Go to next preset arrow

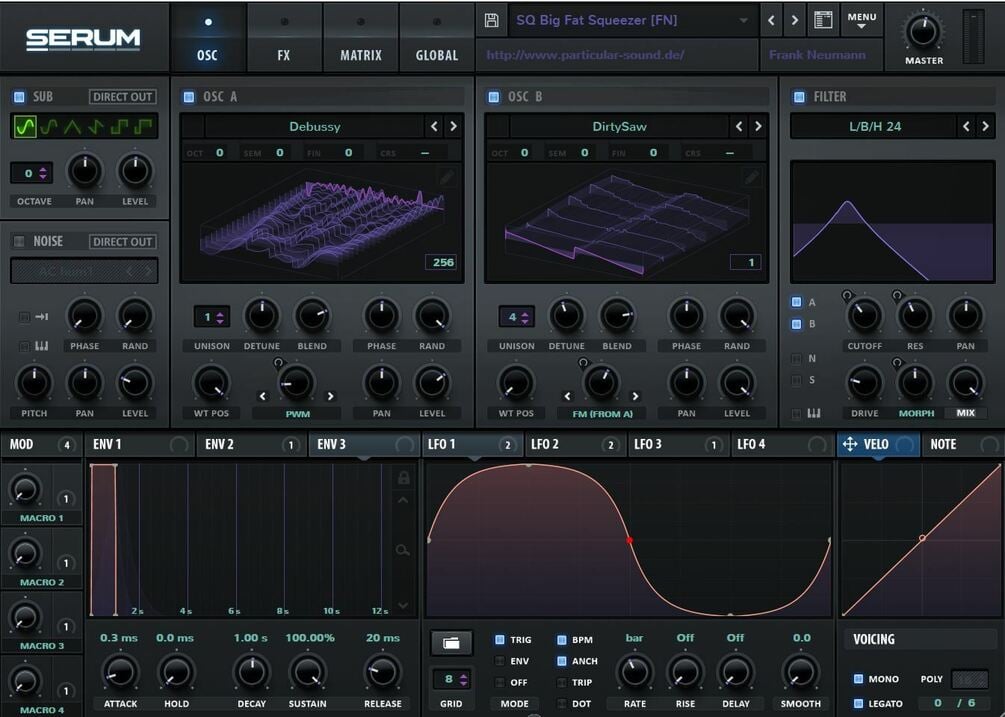coord(795,21)
